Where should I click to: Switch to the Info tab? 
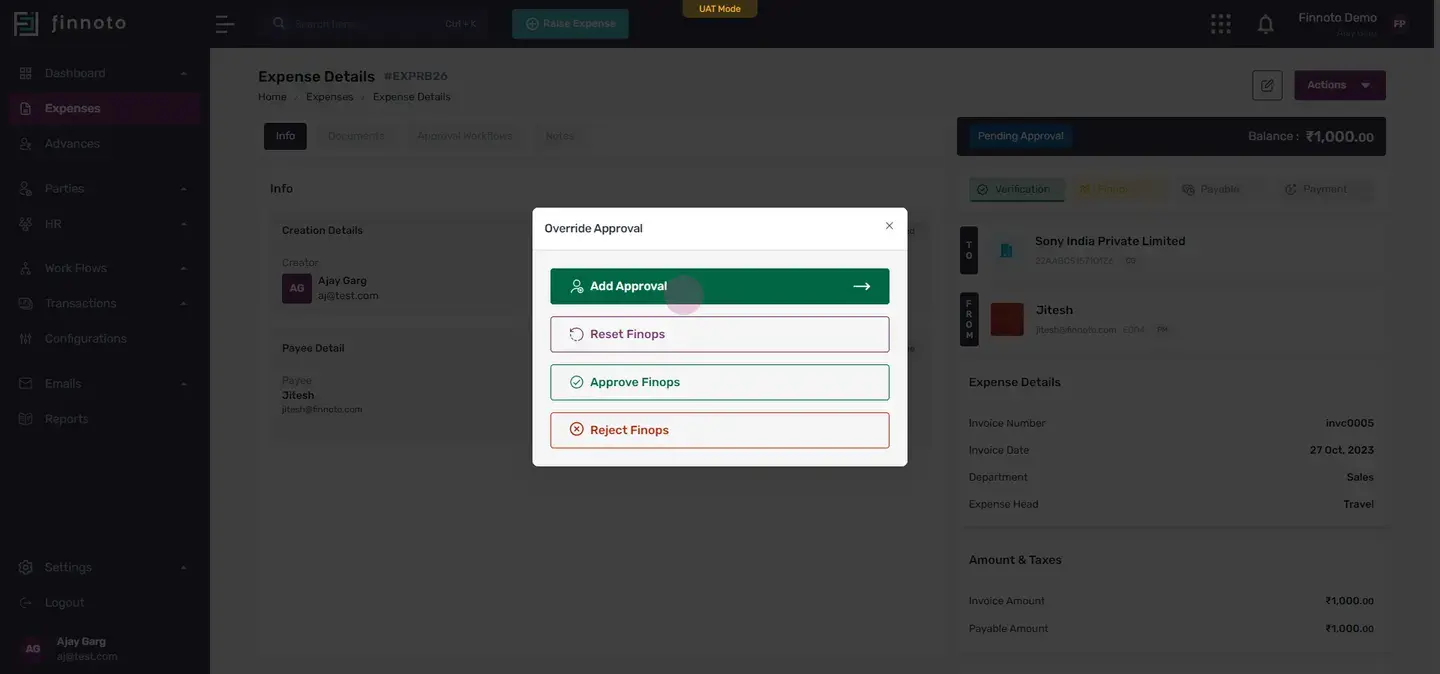[285, 136]
